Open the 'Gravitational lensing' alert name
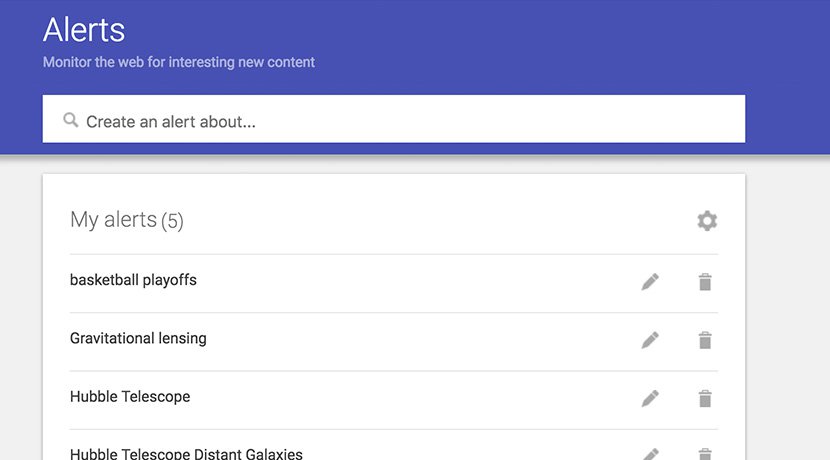Viewport: 830px width, 460px height. [x=138, y=338]
